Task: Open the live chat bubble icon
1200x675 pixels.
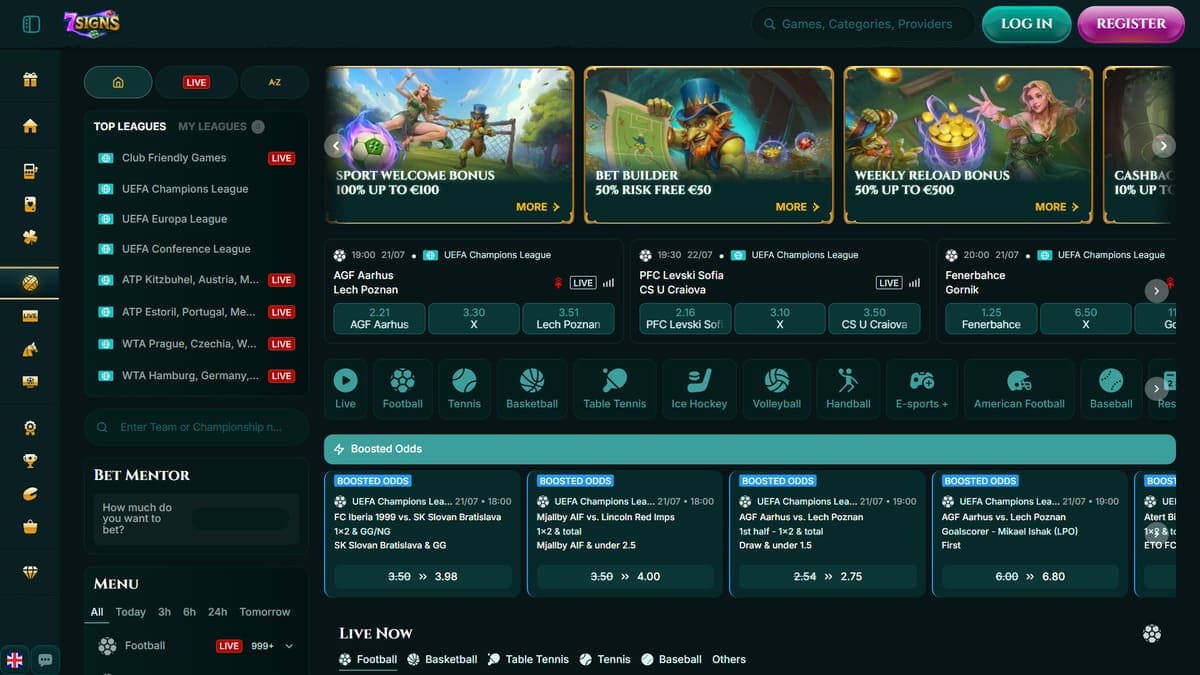Action: [x=45, y=660]
